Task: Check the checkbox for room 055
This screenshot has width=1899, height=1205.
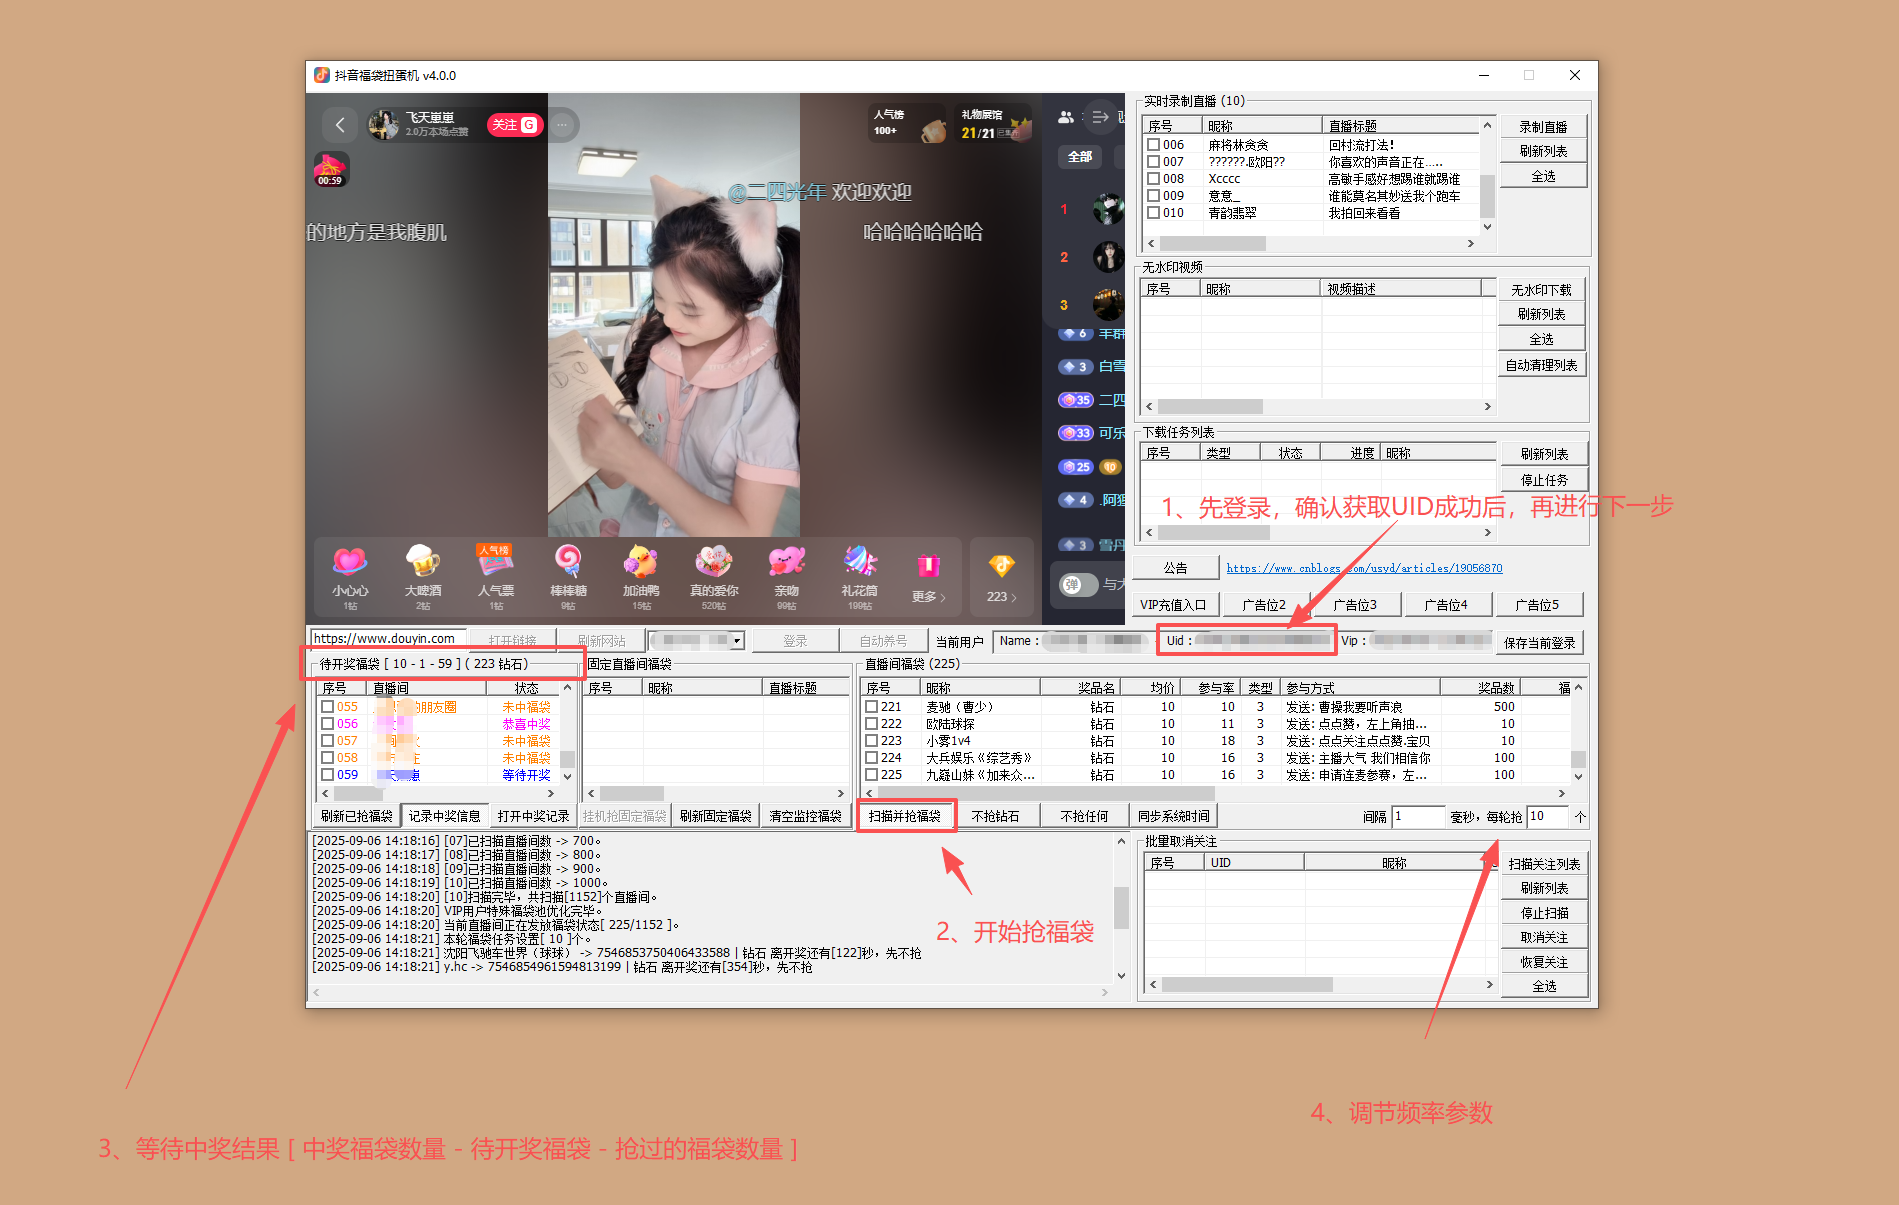Action: pyautogui.click(x=328, y=706)
